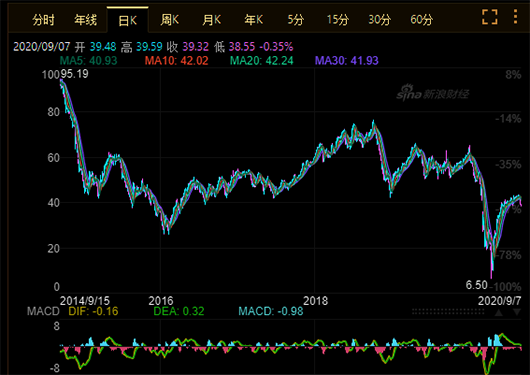Click the -0.35% change value
The height and width of the screenshot is (375, 530).
pyautogui.click(x=276, y=47)
